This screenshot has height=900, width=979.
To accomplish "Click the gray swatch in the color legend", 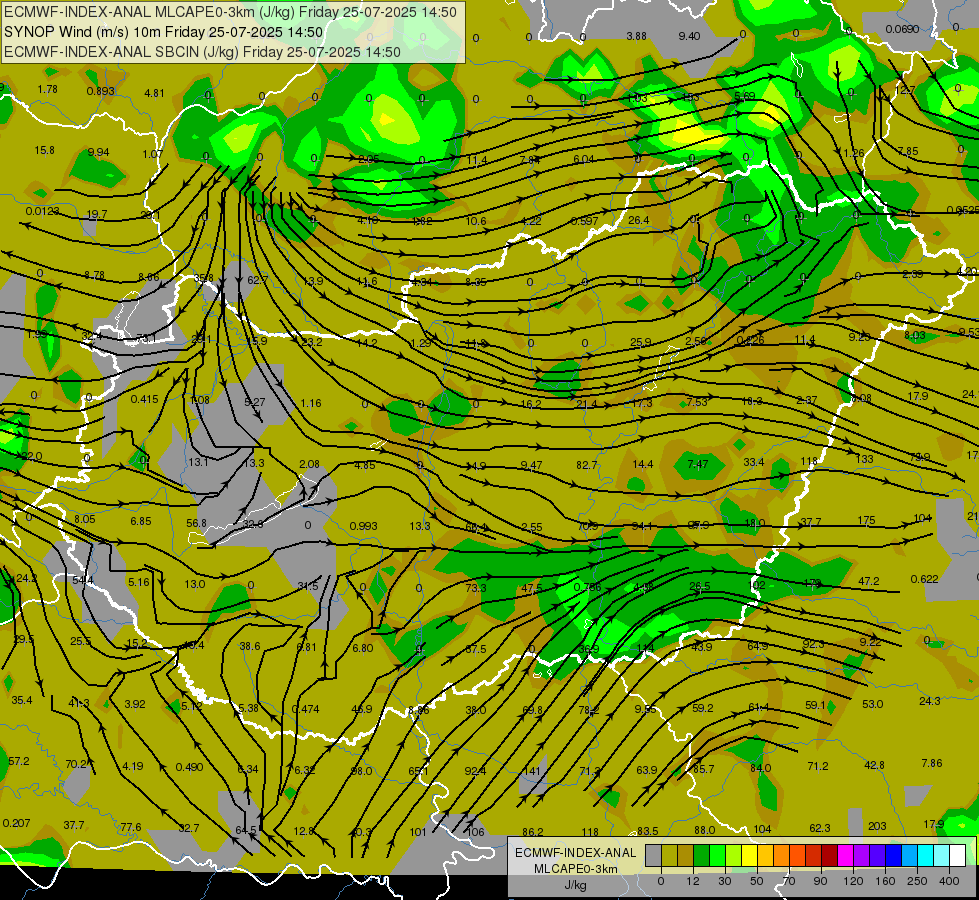I will tap(654, 855).
